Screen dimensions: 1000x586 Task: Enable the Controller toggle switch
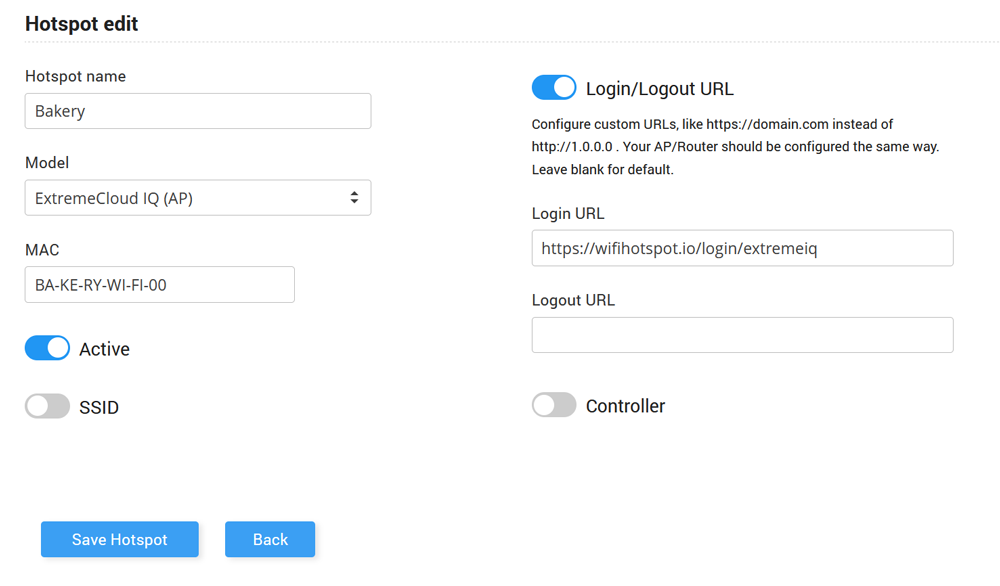(554, 405)
